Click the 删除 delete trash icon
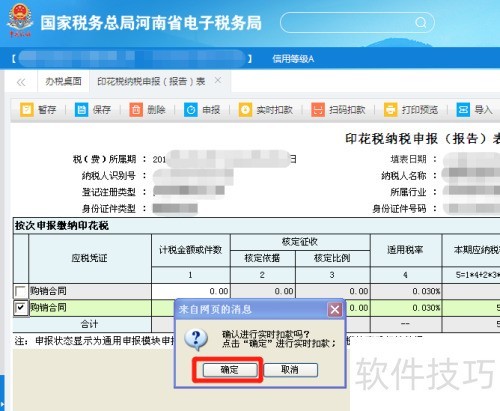Image resolution: width=500 pixels, height=411 pixels. (x=136, y=110)
